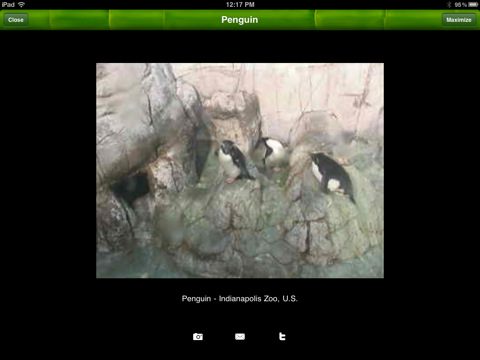Viewport: 480px width, 360px height.
Task: Tap the Penguin title in green header
Action: point(240,20)
